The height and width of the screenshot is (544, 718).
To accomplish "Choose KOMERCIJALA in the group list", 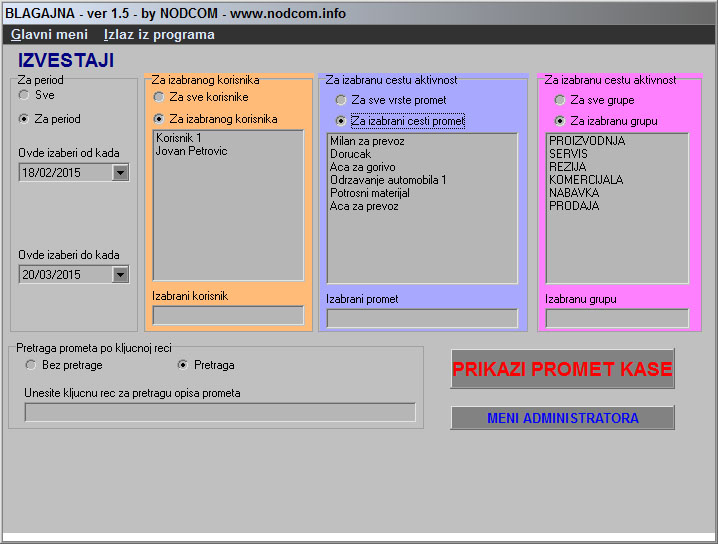I will 617,180.
